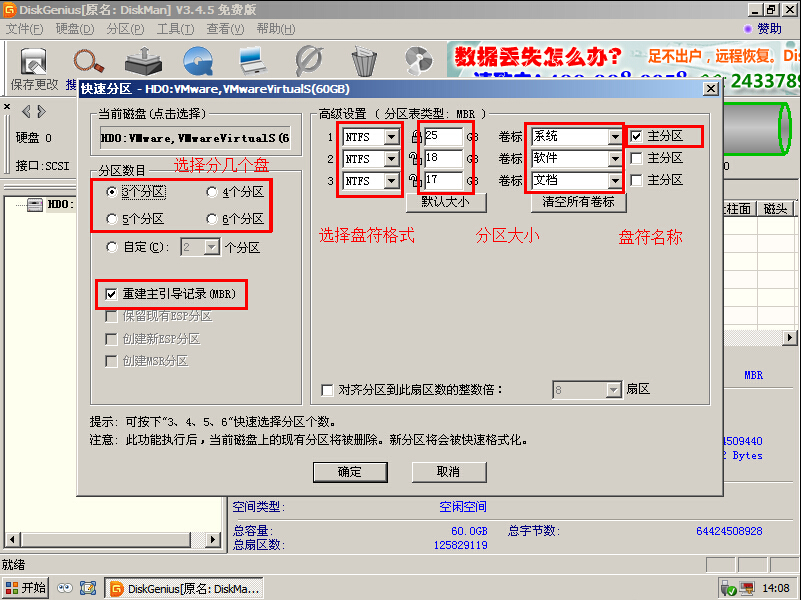Click the 取消 cancel button

pos(449,472)
